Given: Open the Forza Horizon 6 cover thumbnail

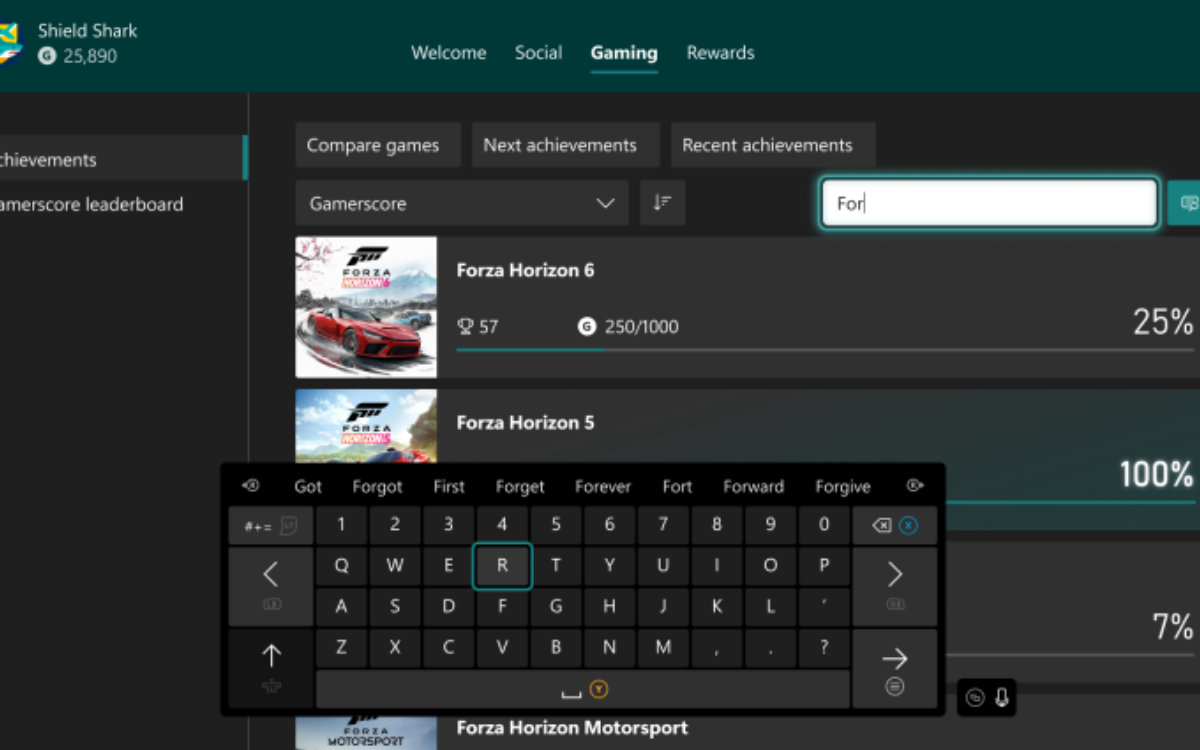Looking at the screenshot, I should coord(366,307).
